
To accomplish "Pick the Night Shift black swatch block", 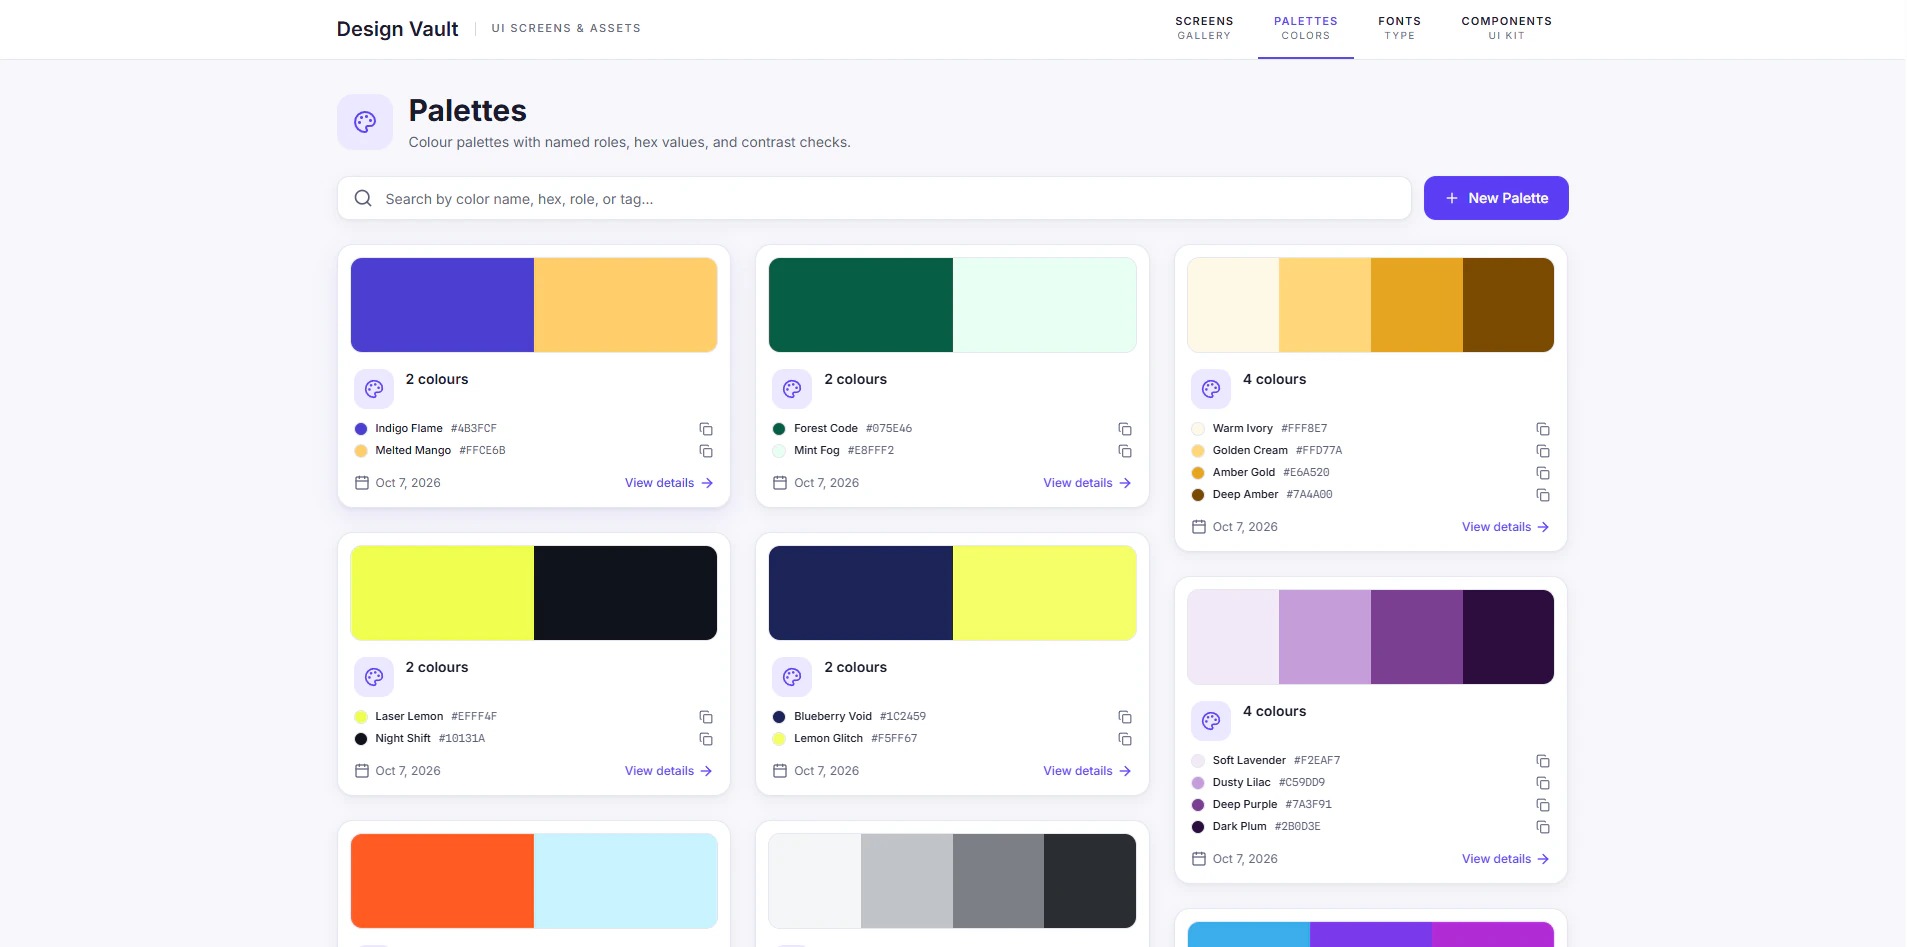I will point(625,593).
